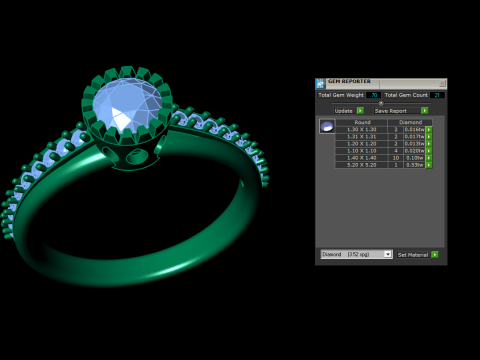Image resolution: width=480 pixels, height=360 pixels.
Task: Click the large center diamond on the ring
Action: click(127, 105)
